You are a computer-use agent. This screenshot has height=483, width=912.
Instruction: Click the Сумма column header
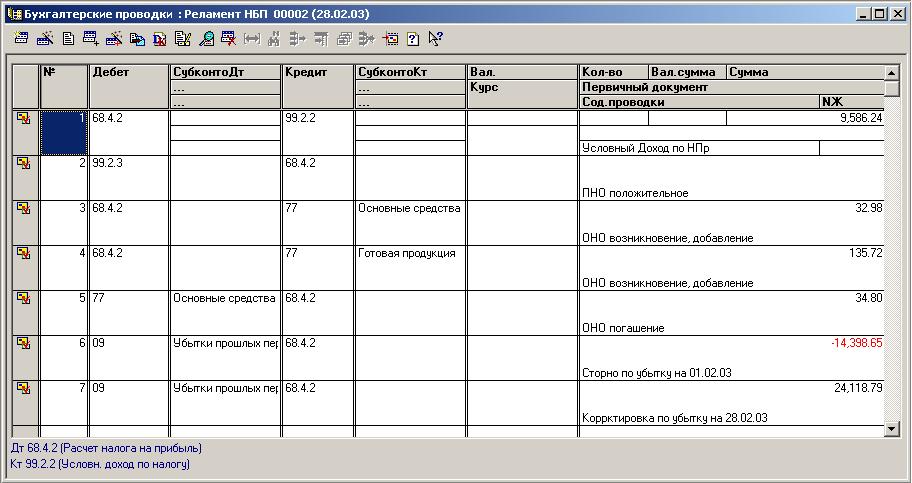(x=804, y=72)
